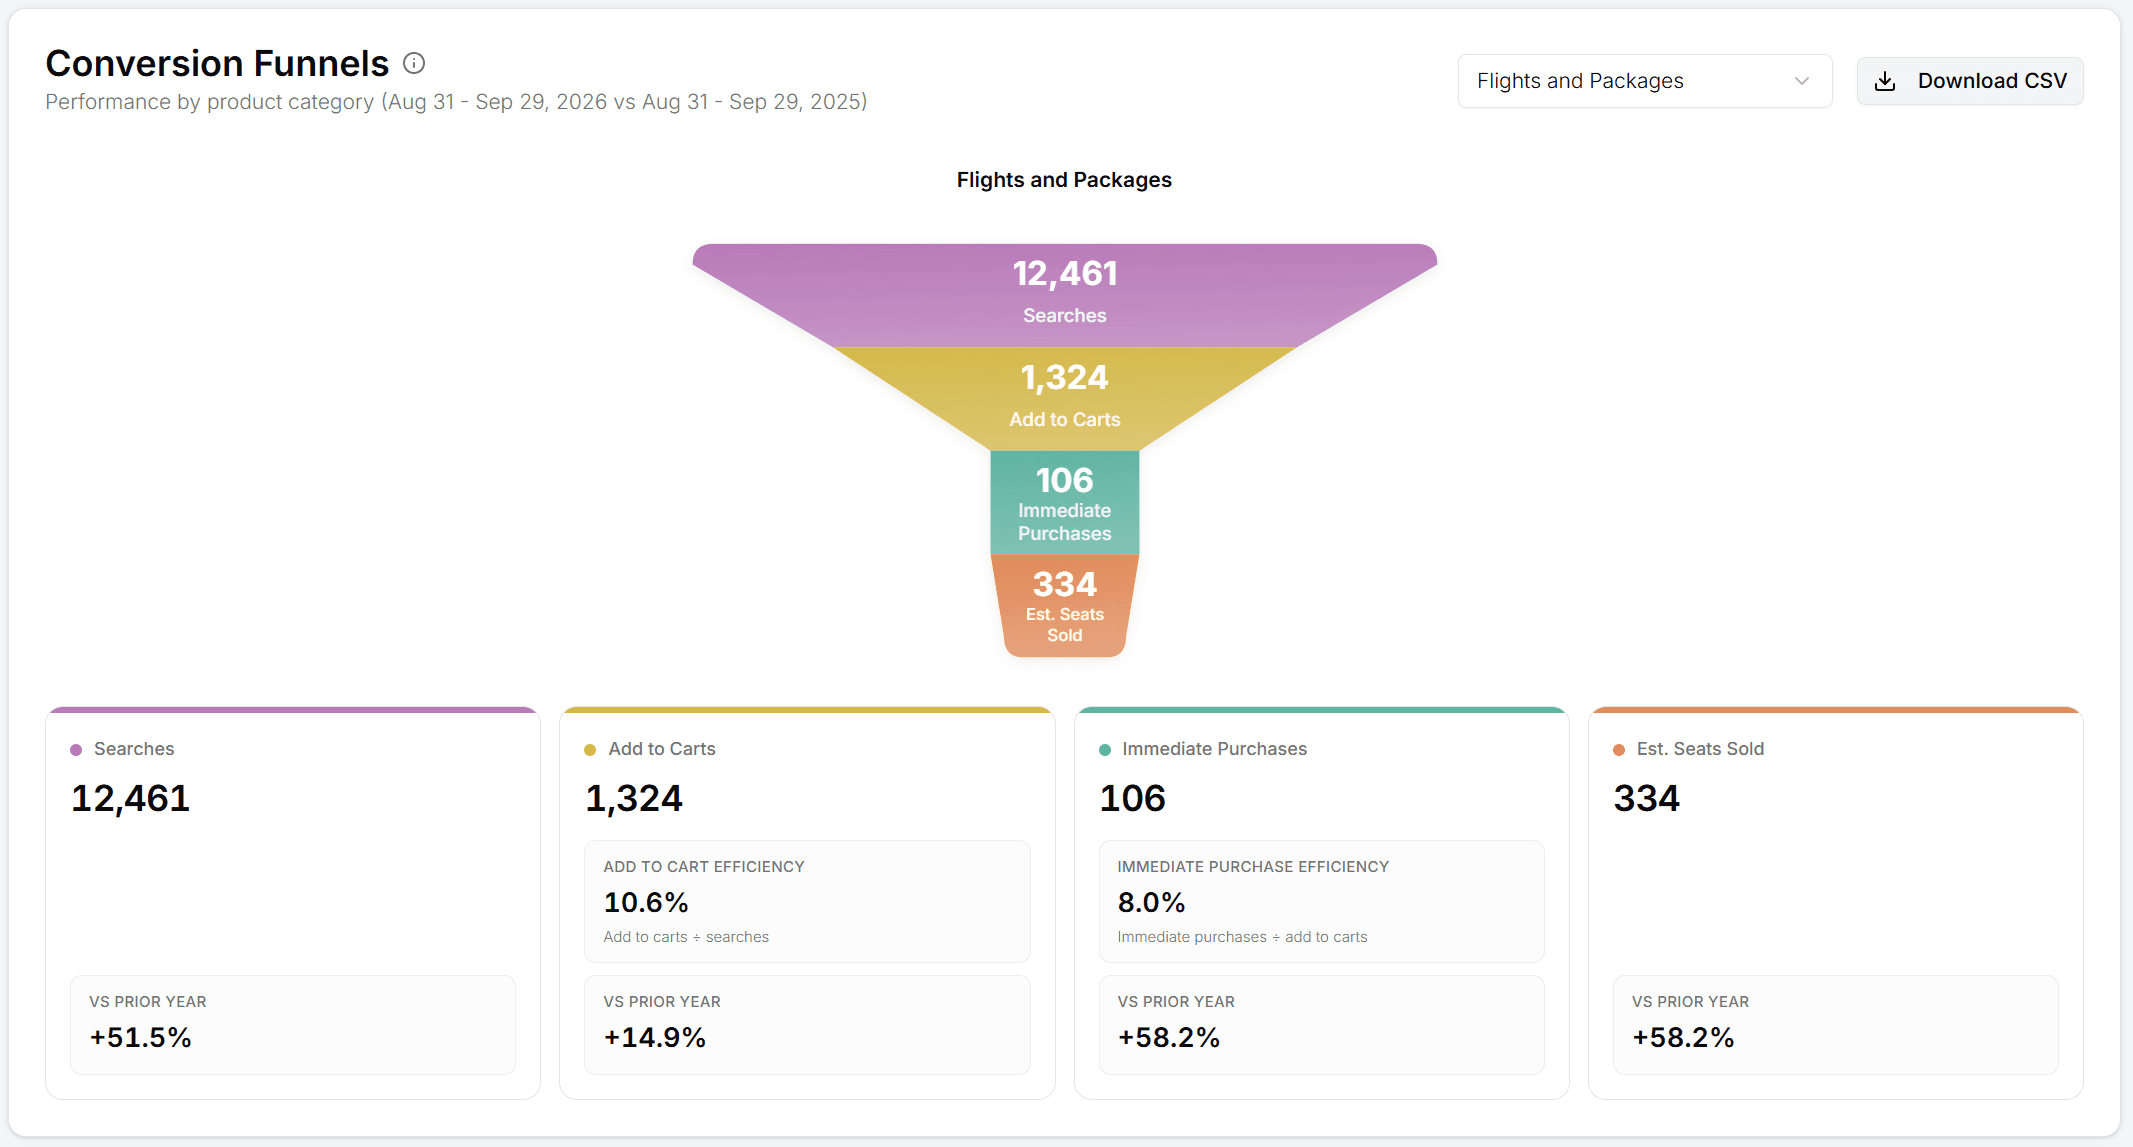Click +58.2% in Est. Seats Sold card
Screen dimensions: 2133x1147
1684,1037
